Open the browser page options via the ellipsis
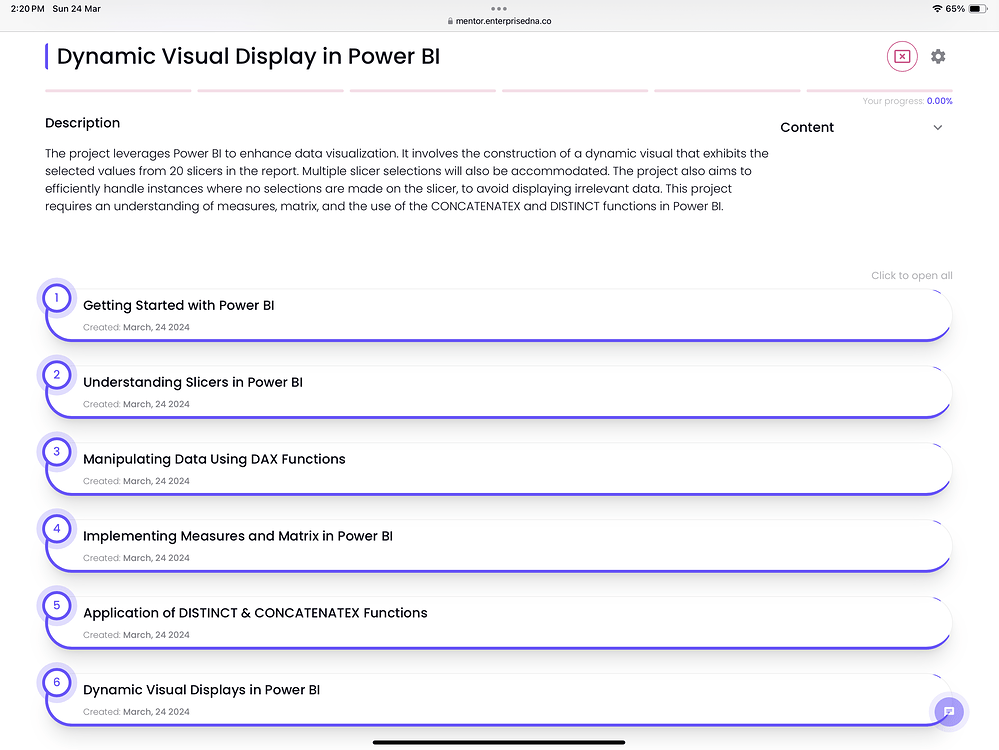 coord(499,8)
